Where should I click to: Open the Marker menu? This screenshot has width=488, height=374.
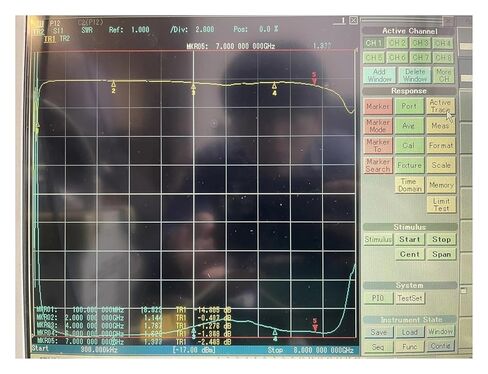click(378, 106)
